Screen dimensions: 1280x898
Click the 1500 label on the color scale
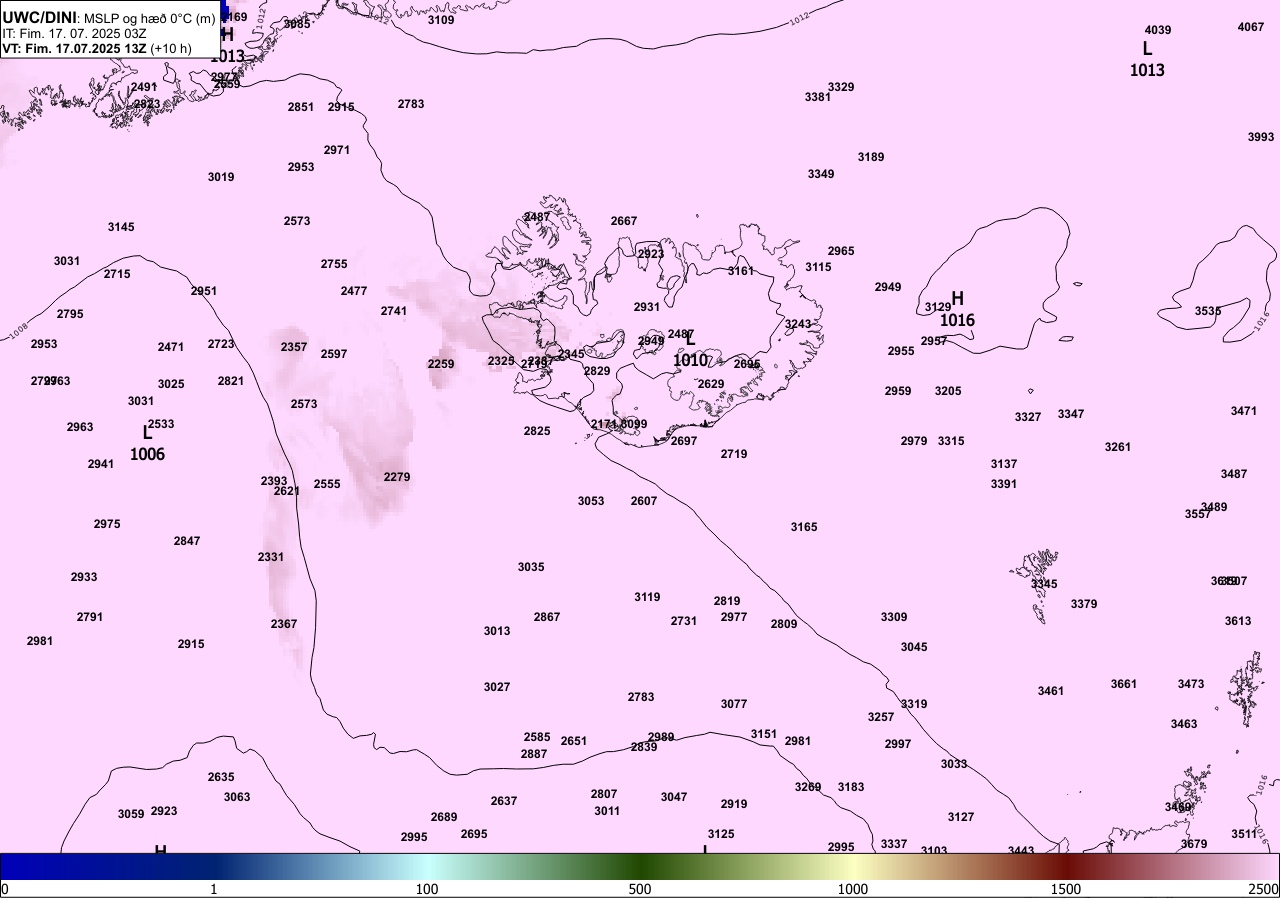click(1066, 889)
